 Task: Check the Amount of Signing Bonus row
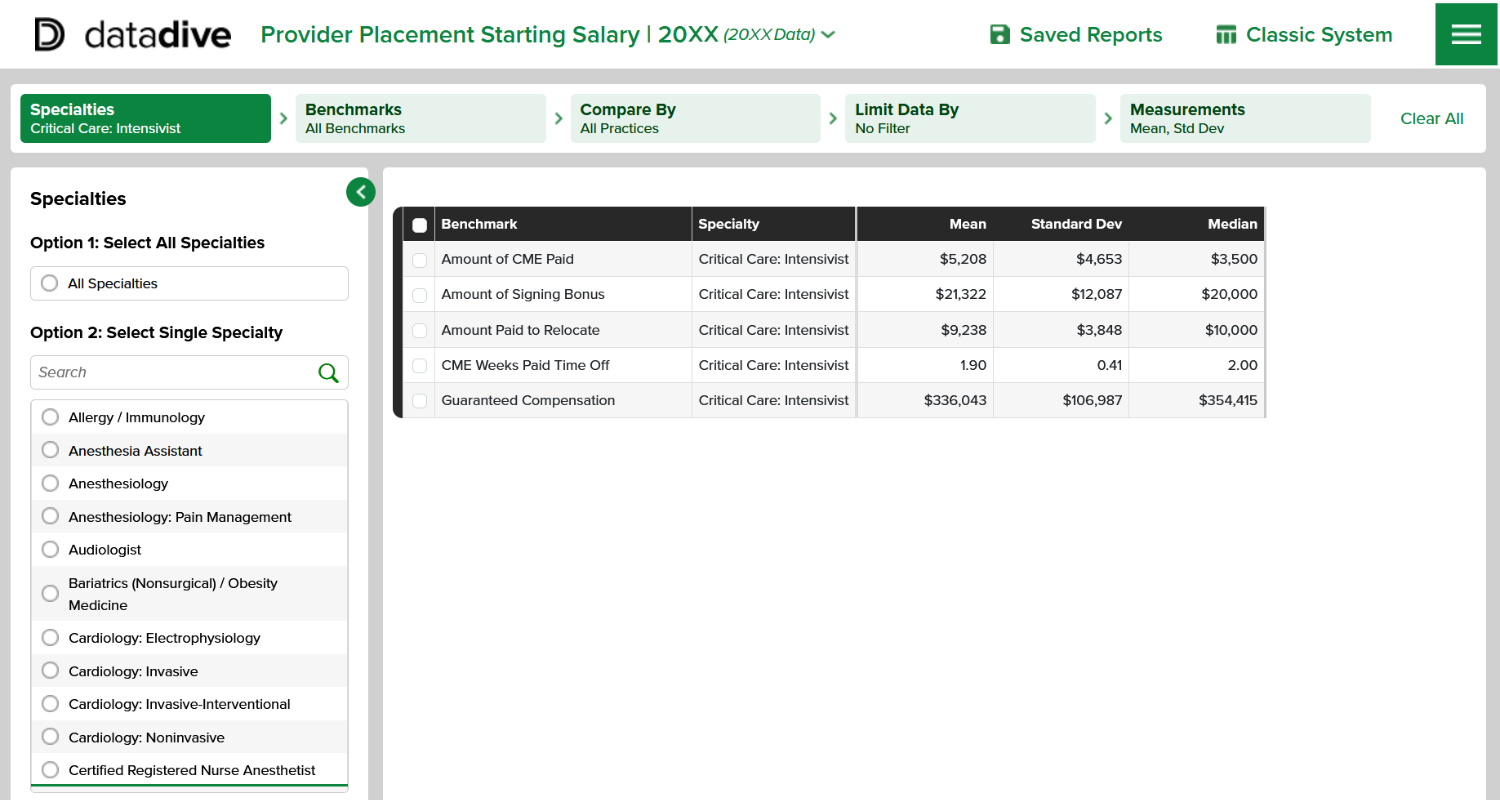point(420,295)
